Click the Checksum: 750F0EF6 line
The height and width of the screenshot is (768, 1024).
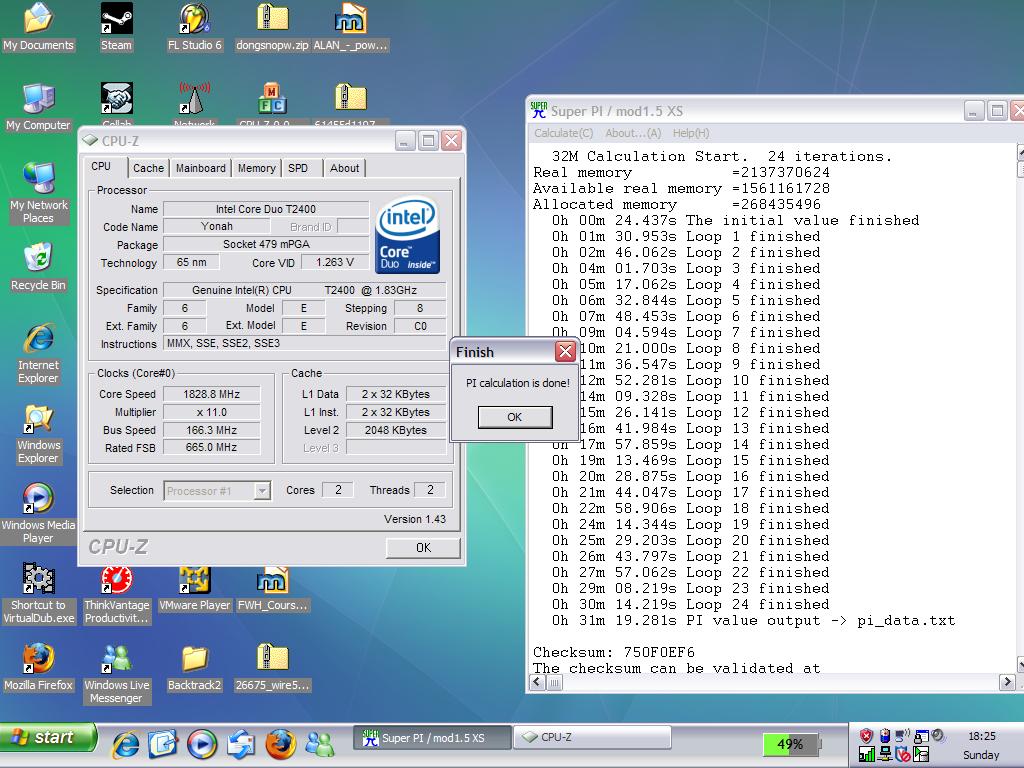(x=614, y=652)
